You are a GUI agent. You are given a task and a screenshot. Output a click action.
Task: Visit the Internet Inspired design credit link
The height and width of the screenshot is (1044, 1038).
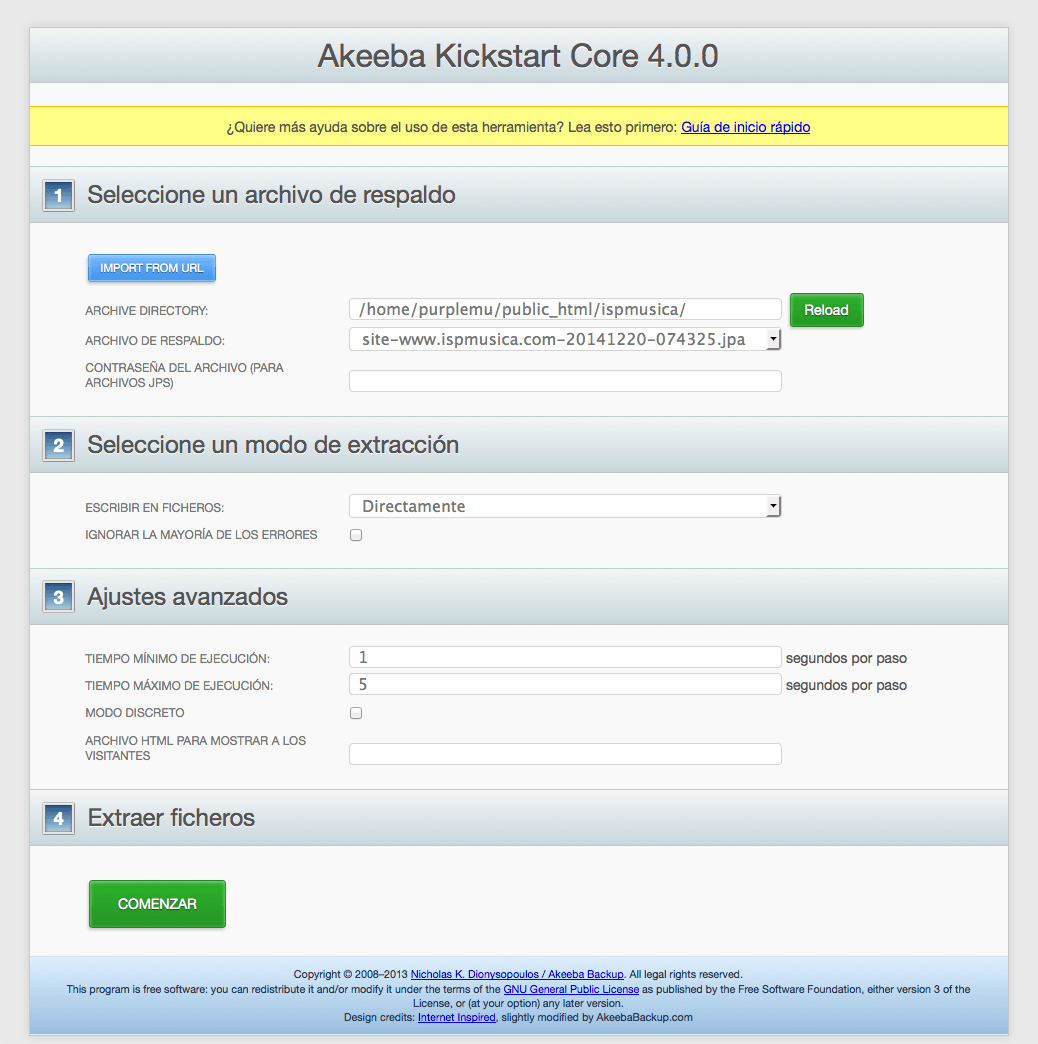point(456,1017)
